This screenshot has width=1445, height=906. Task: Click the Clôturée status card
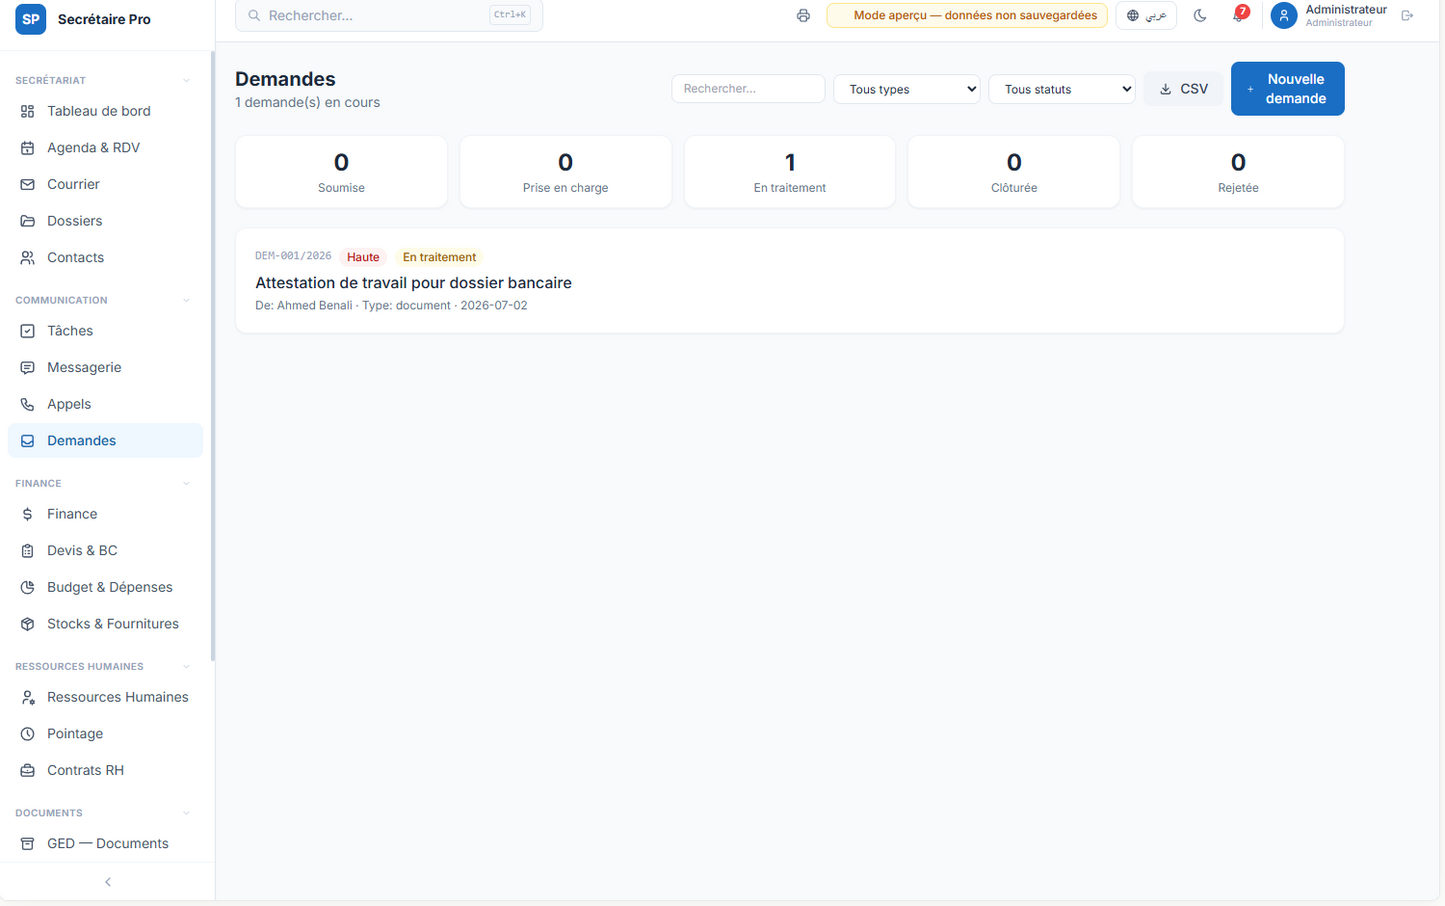point(1014,172)
